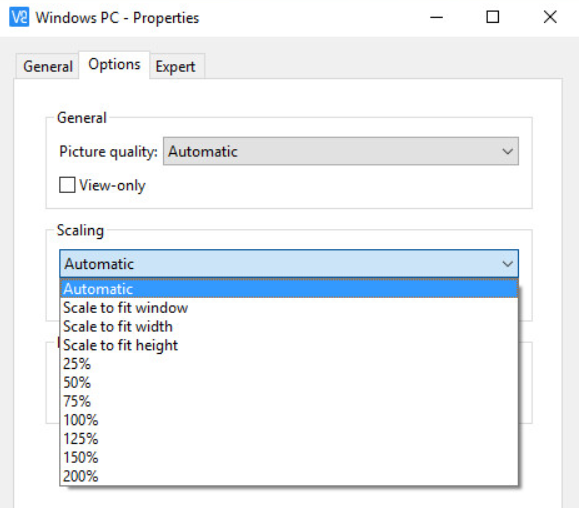
Task: Switch to the General tab
Action: coord(48,66)
